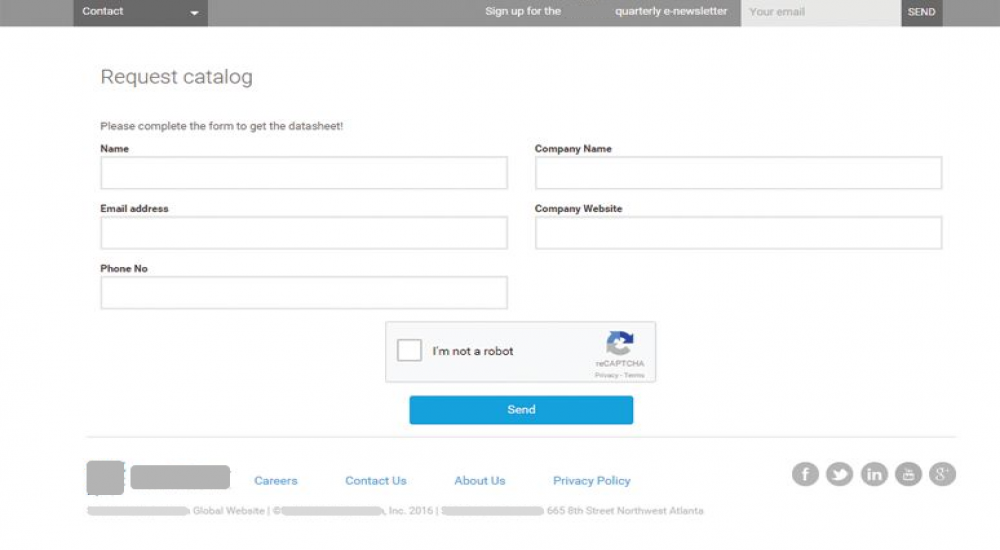Focus the Name input field
Image resolution: width=1000 pixels, height=550 pixels.
[x=304, y=173]
